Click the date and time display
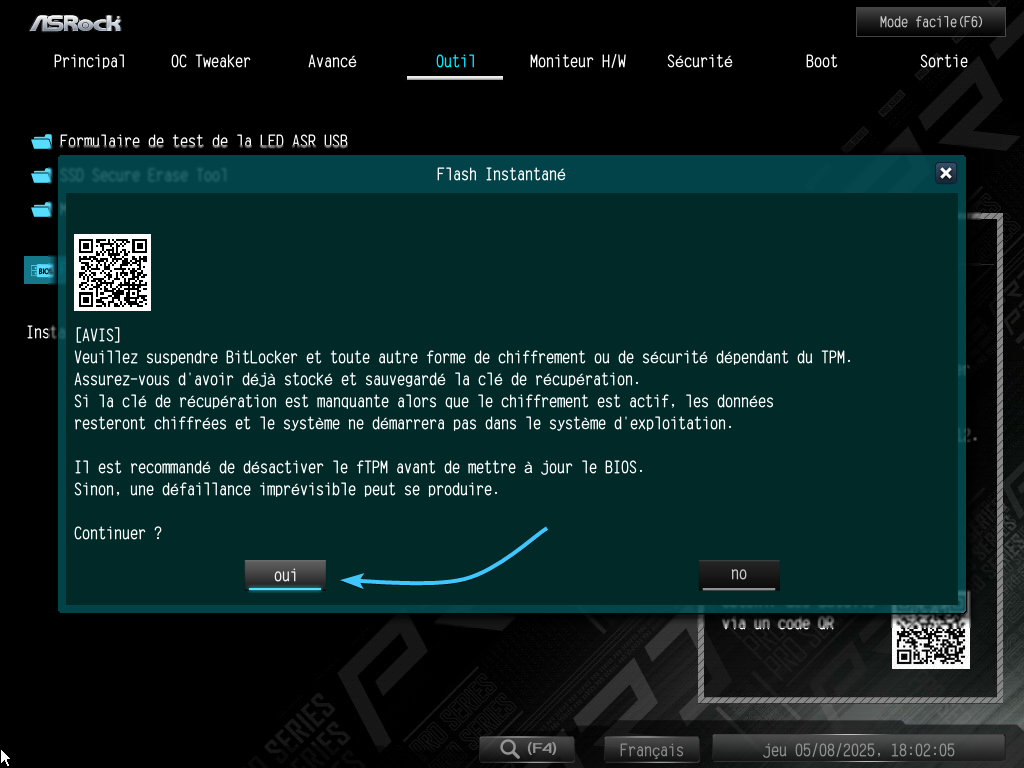 click(x=858, y=750)
